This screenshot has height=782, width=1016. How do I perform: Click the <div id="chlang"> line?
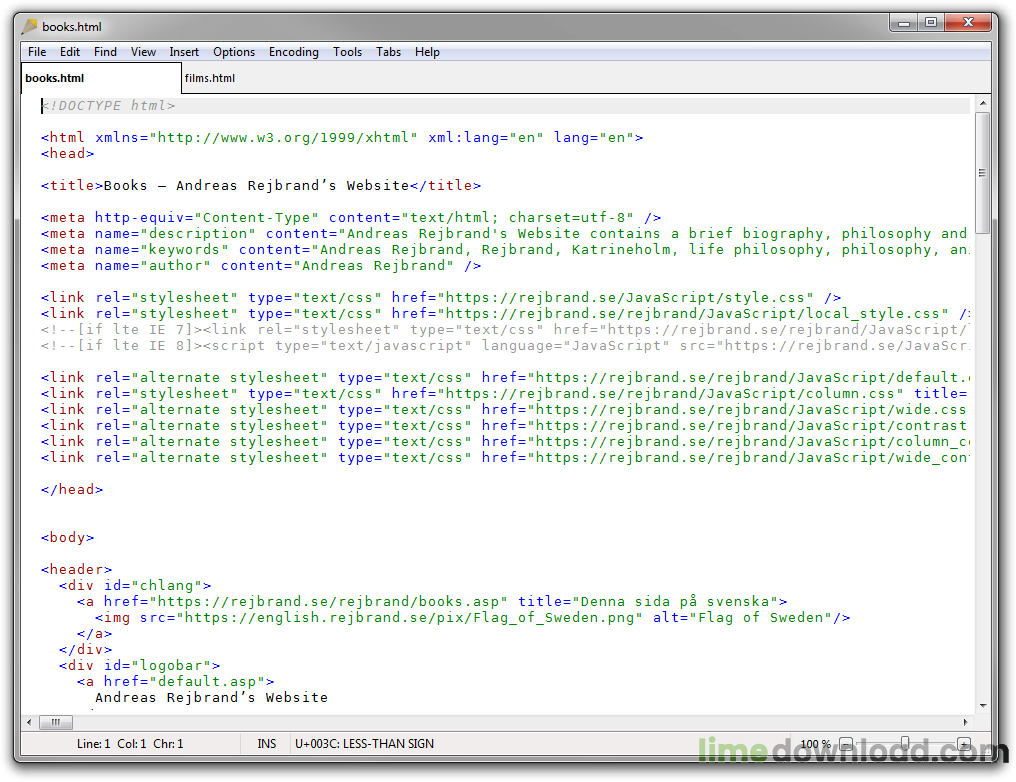pos(135,585)
